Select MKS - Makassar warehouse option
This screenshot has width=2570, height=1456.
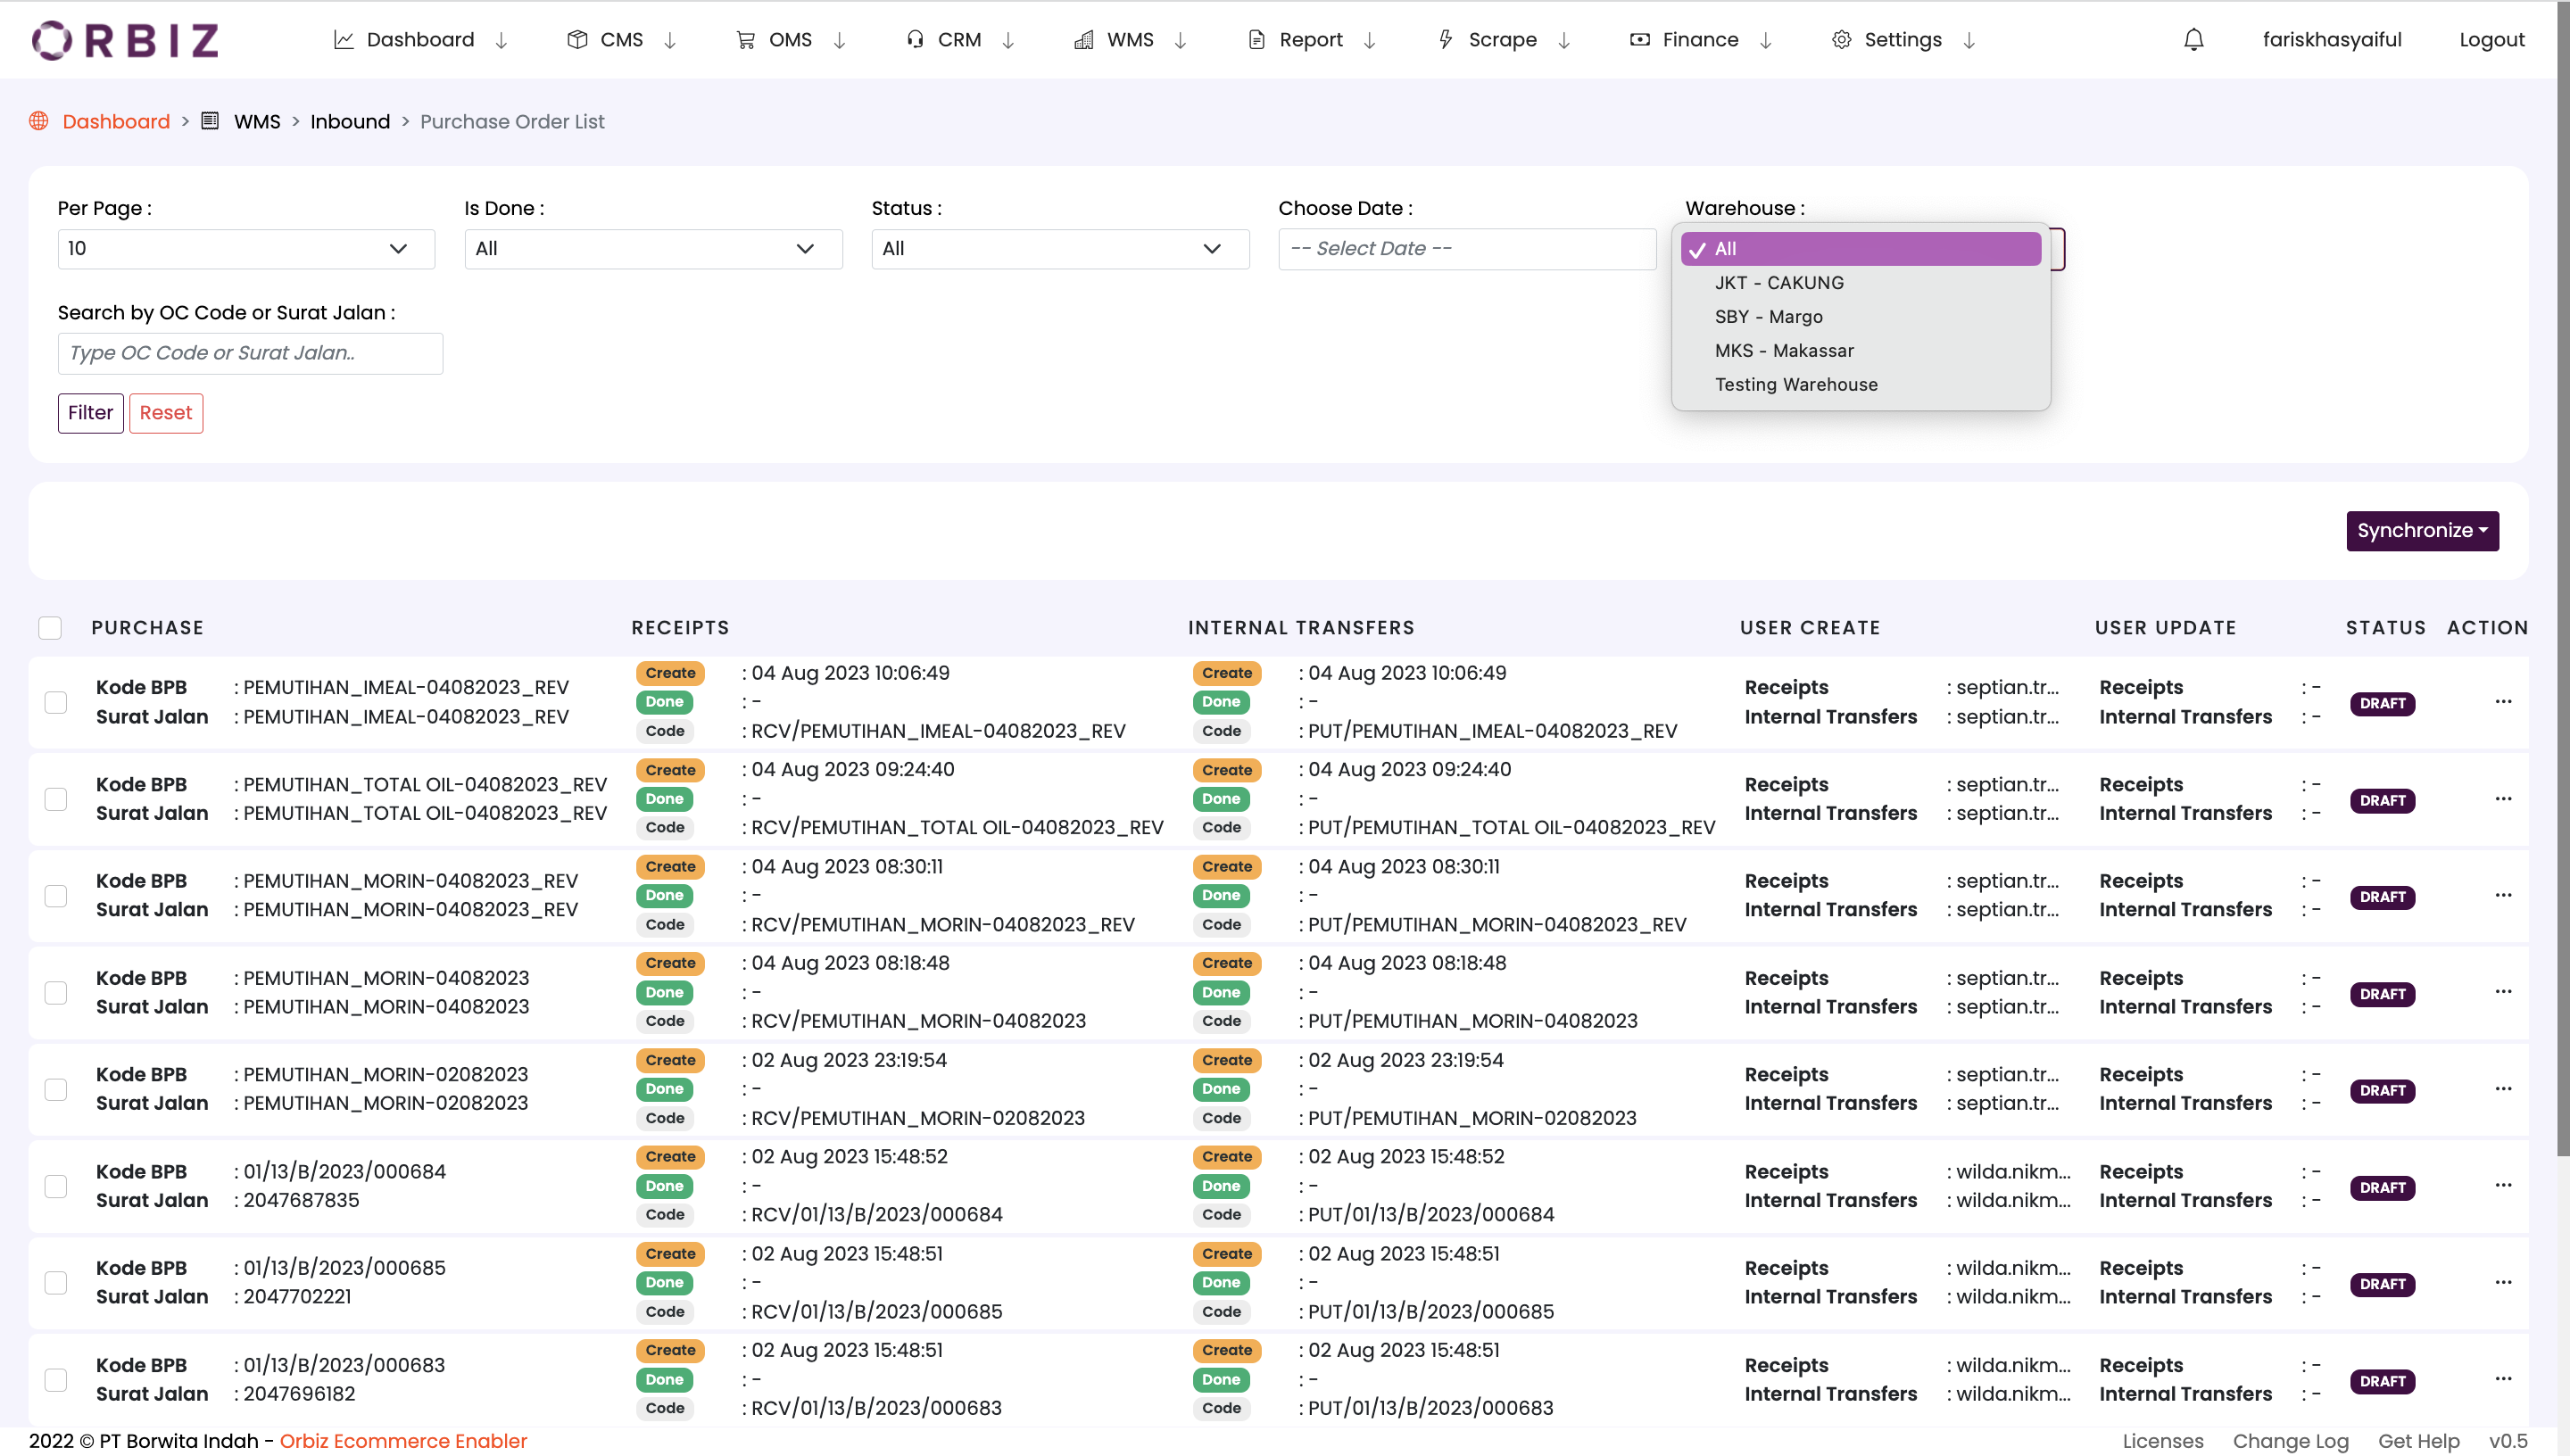pyautogui.click(x=1860, y=351)
